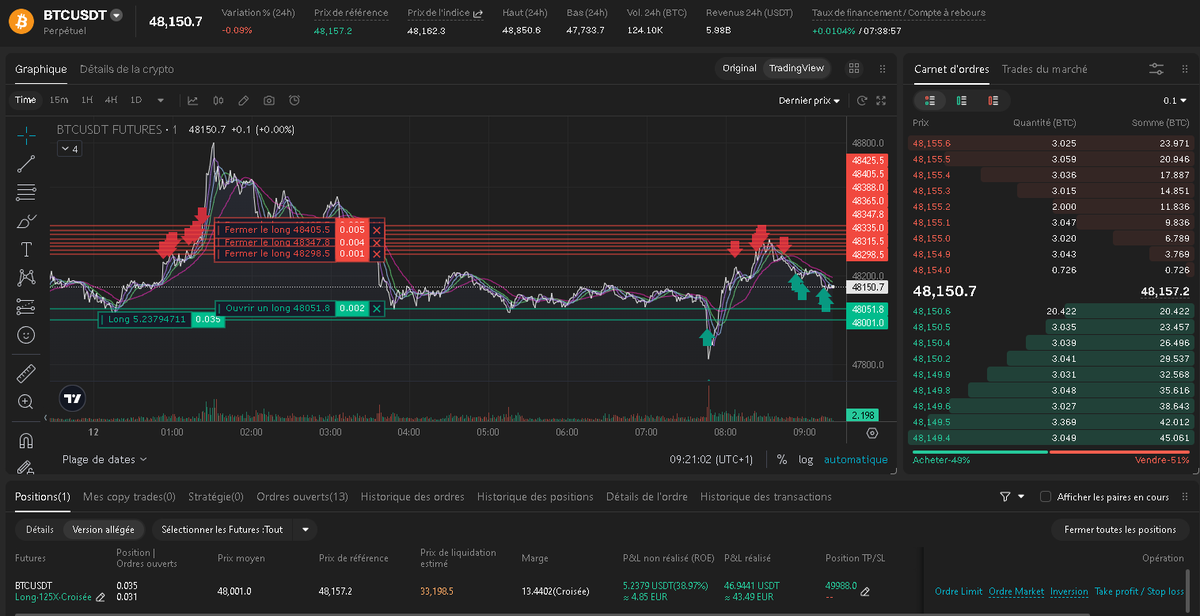Switch chart to TradingView view
The height and width of the screenshot is (616, 1200).
click(796, 69)
